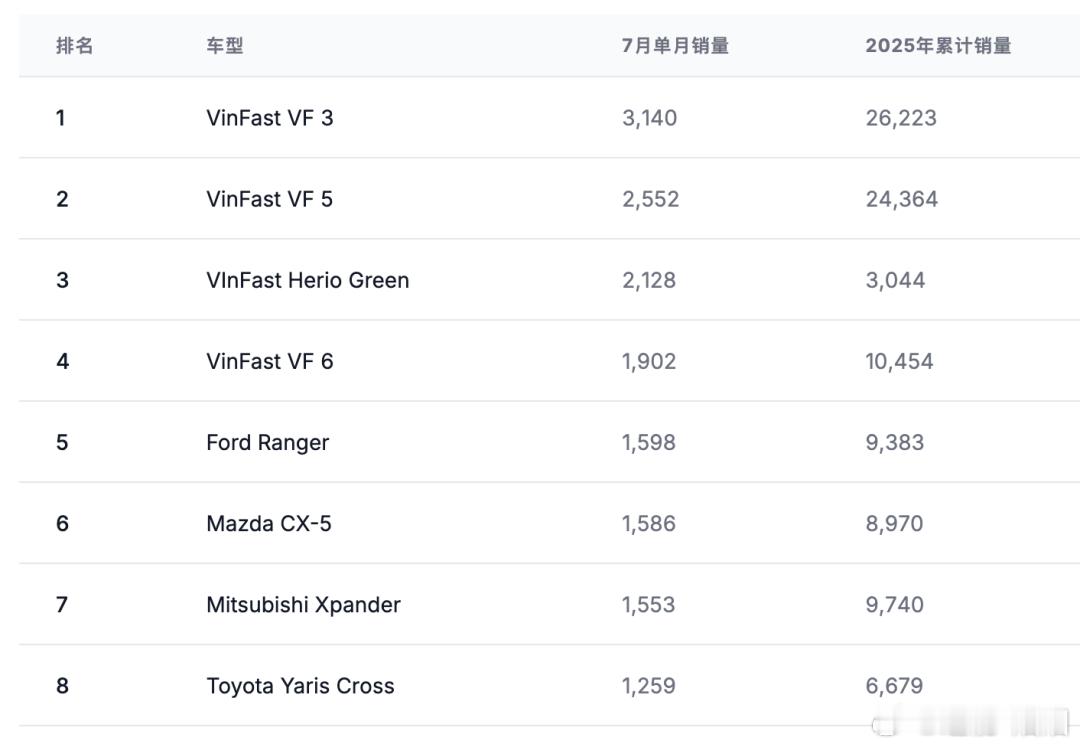Click the cumulative sales figure 26,223
The width and height of the screenshot is (1080, 747).
[901, 118]
